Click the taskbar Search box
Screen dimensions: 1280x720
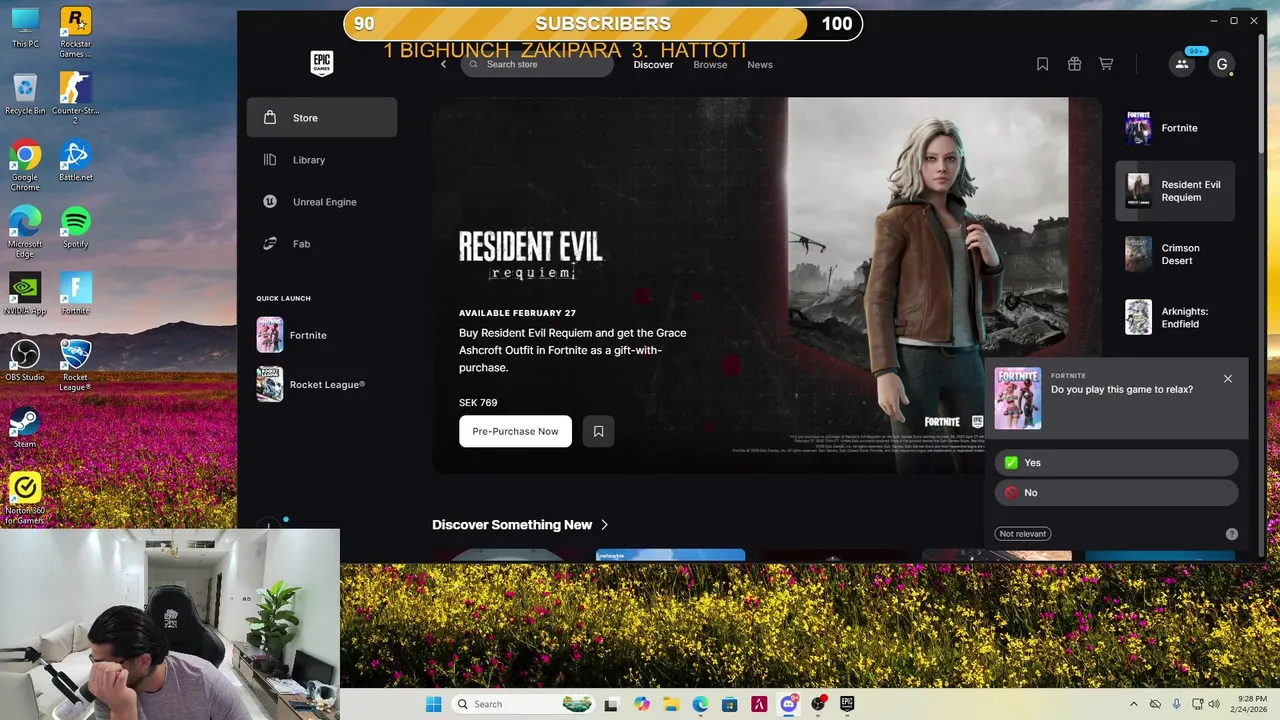525,704
